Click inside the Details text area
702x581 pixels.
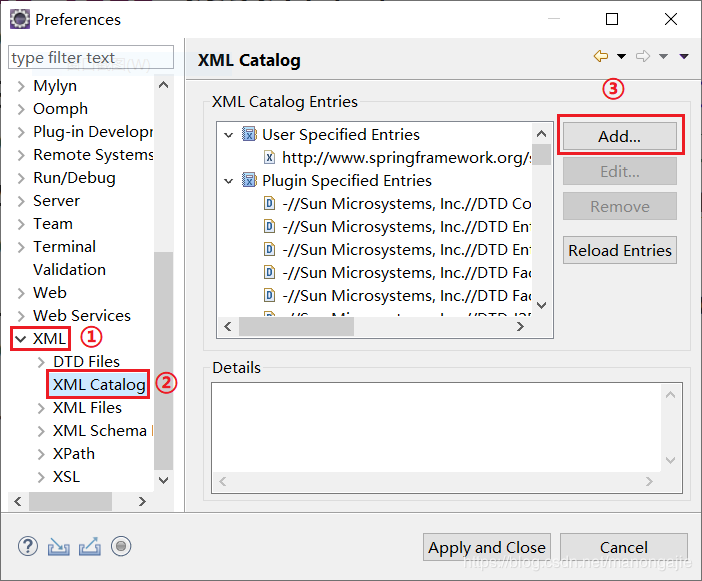tap(437, 427)
